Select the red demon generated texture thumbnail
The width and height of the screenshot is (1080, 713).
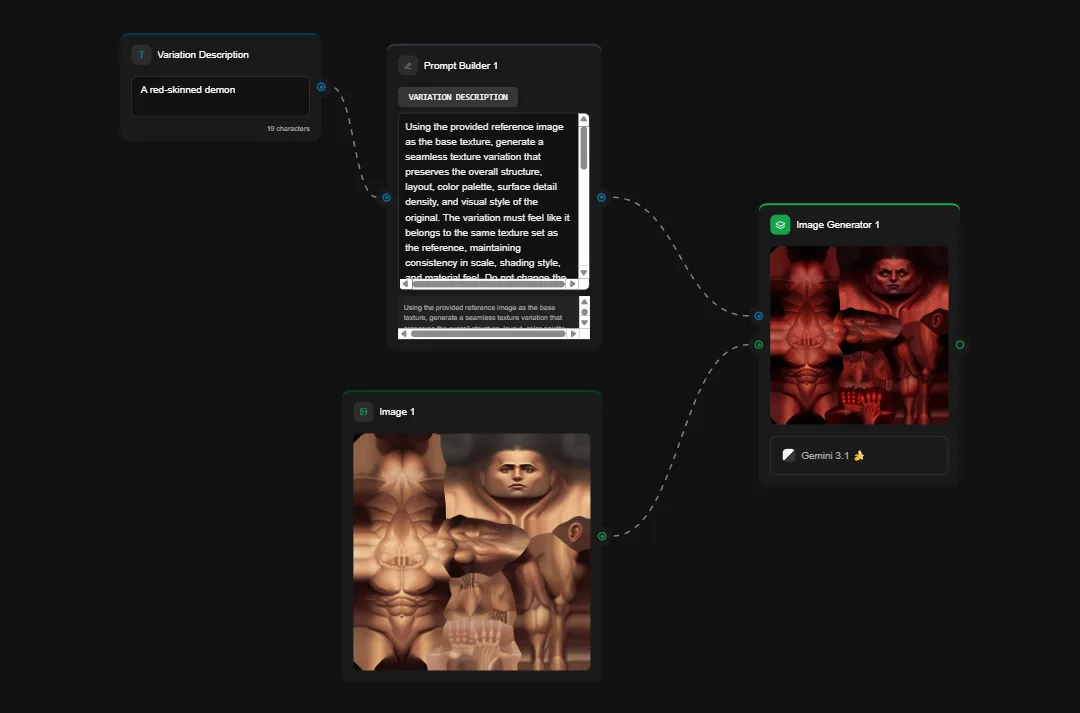tap(859, 335)
